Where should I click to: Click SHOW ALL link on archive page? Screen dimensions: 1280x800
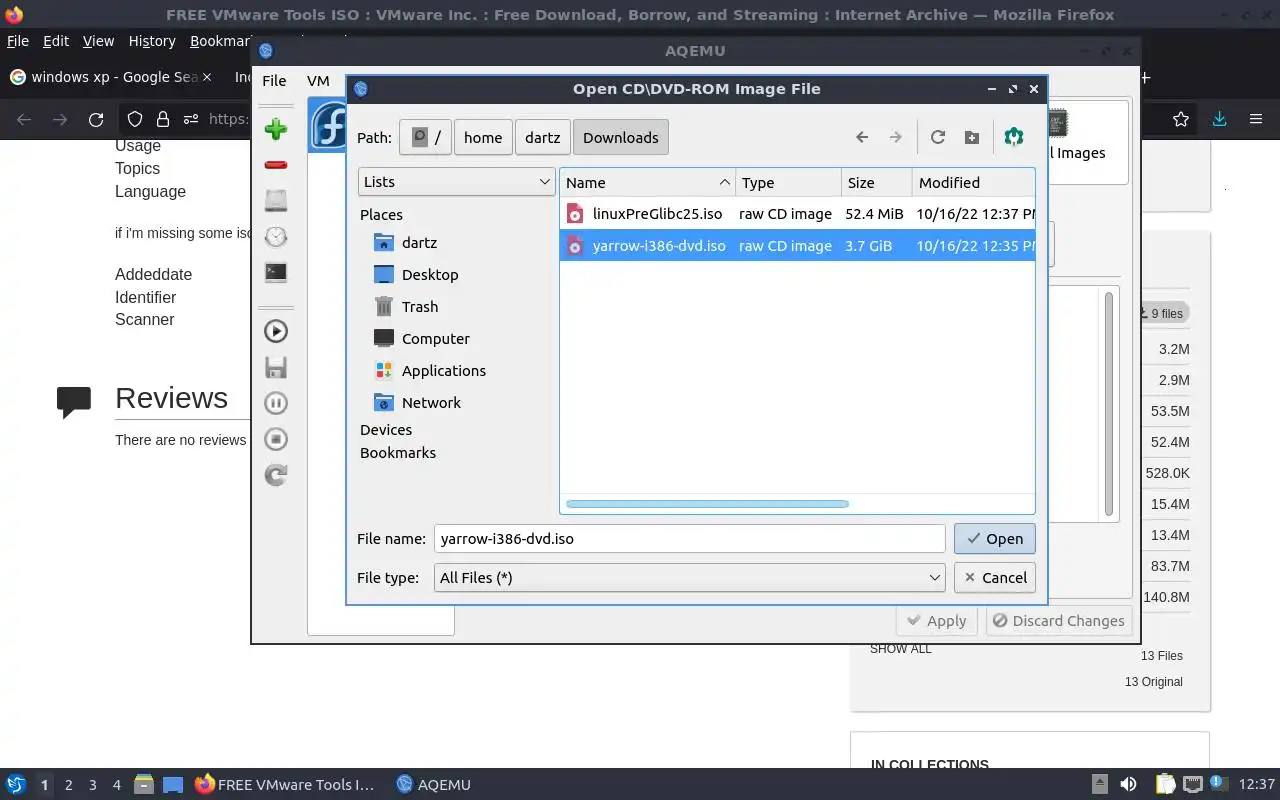pyautogui.click(x=900, y=649)
